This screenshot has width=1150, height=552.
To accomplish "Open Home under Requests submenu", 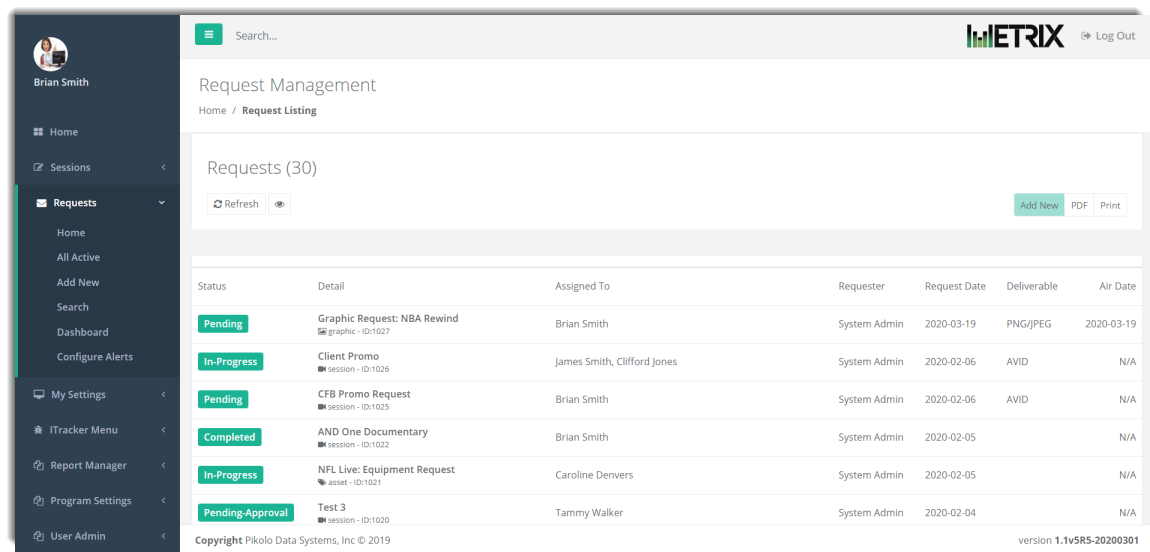I will pyautogui.click(x=71, y=232).
